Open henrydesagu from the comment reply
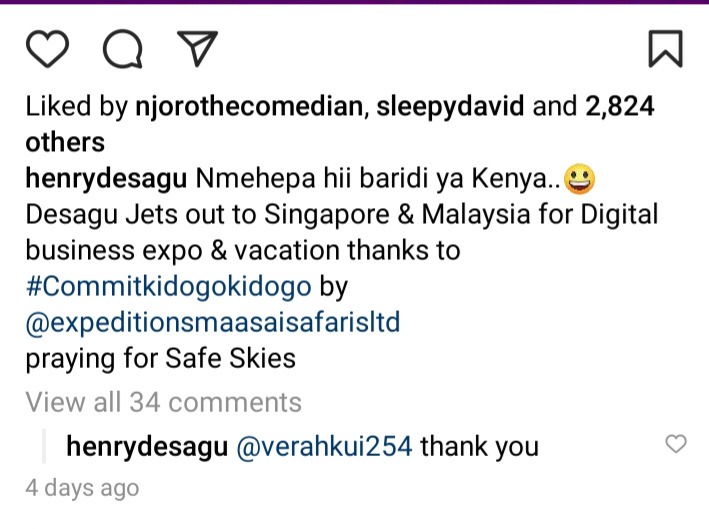This screenshot has width=709, height=529. tap(147, 447)
